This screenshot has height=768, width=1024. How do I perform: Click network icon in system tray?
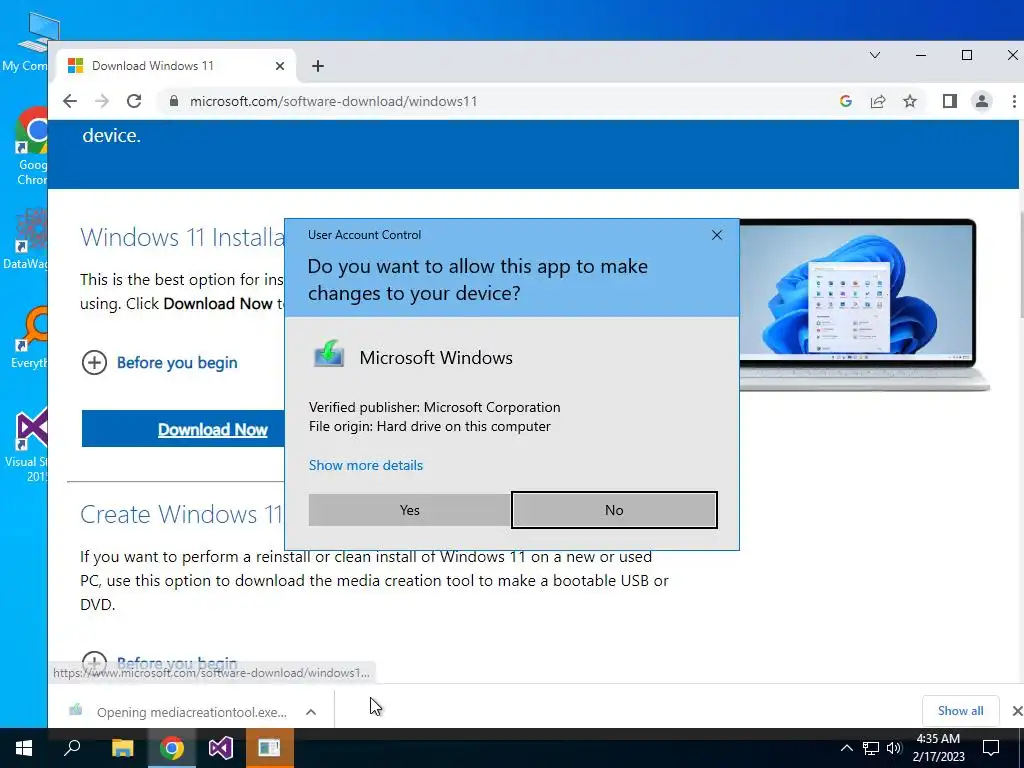[871, 748]
